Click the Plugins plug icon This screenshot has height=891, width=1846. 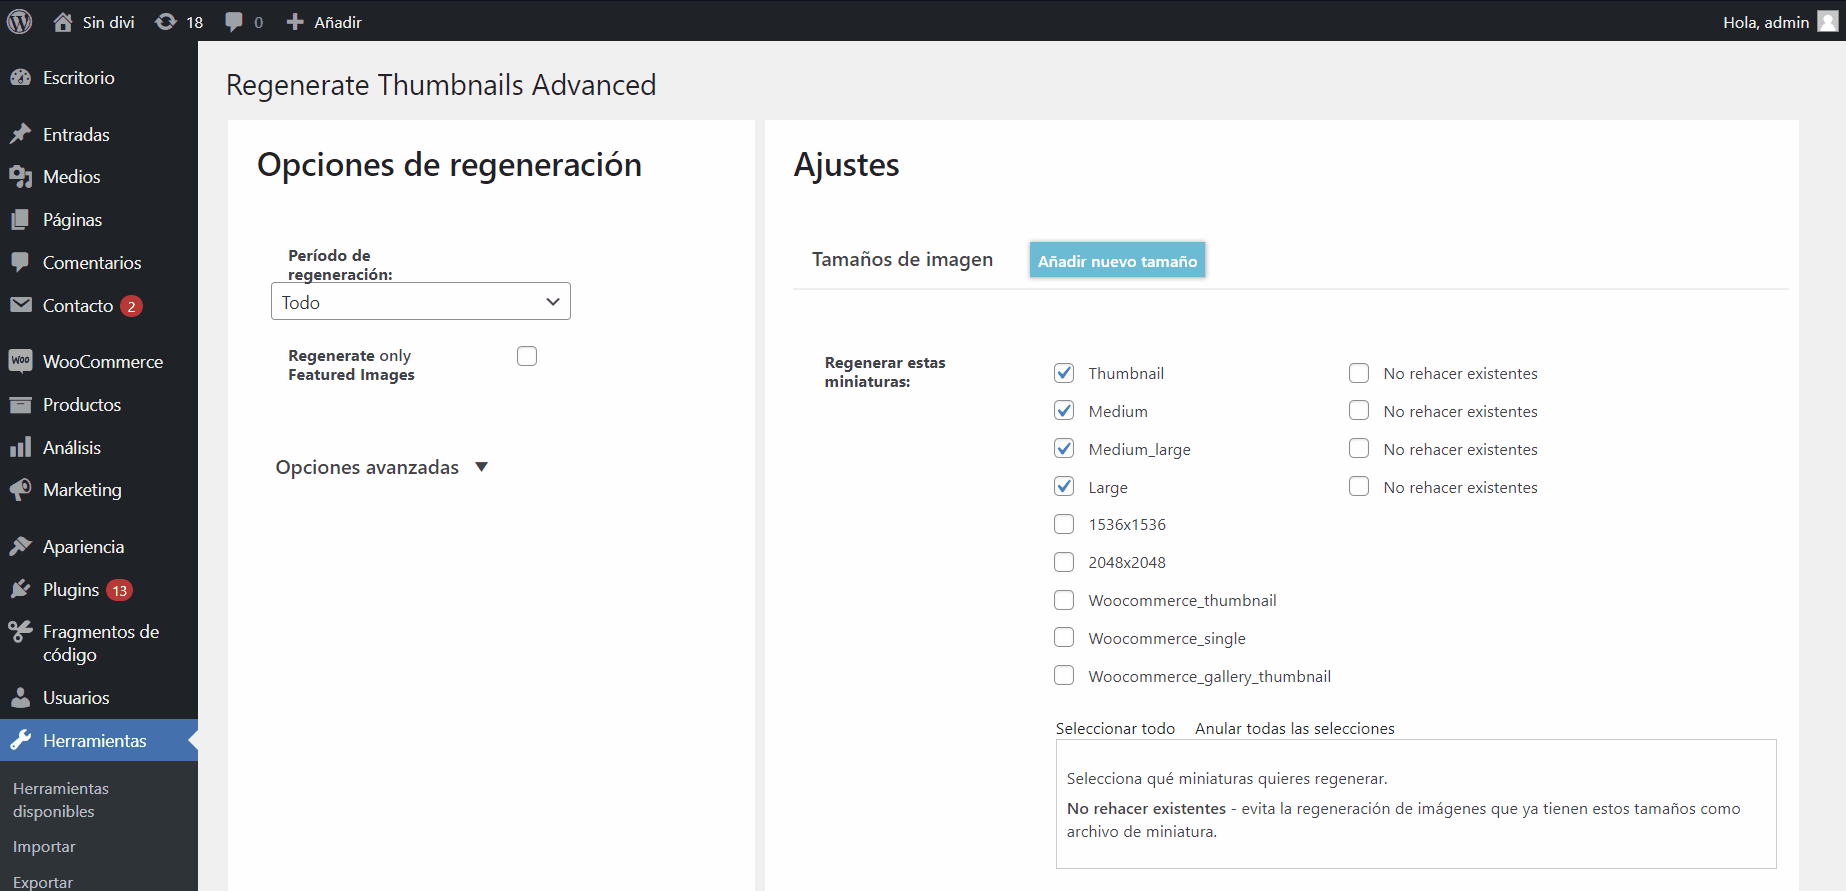tap(20, 589)
